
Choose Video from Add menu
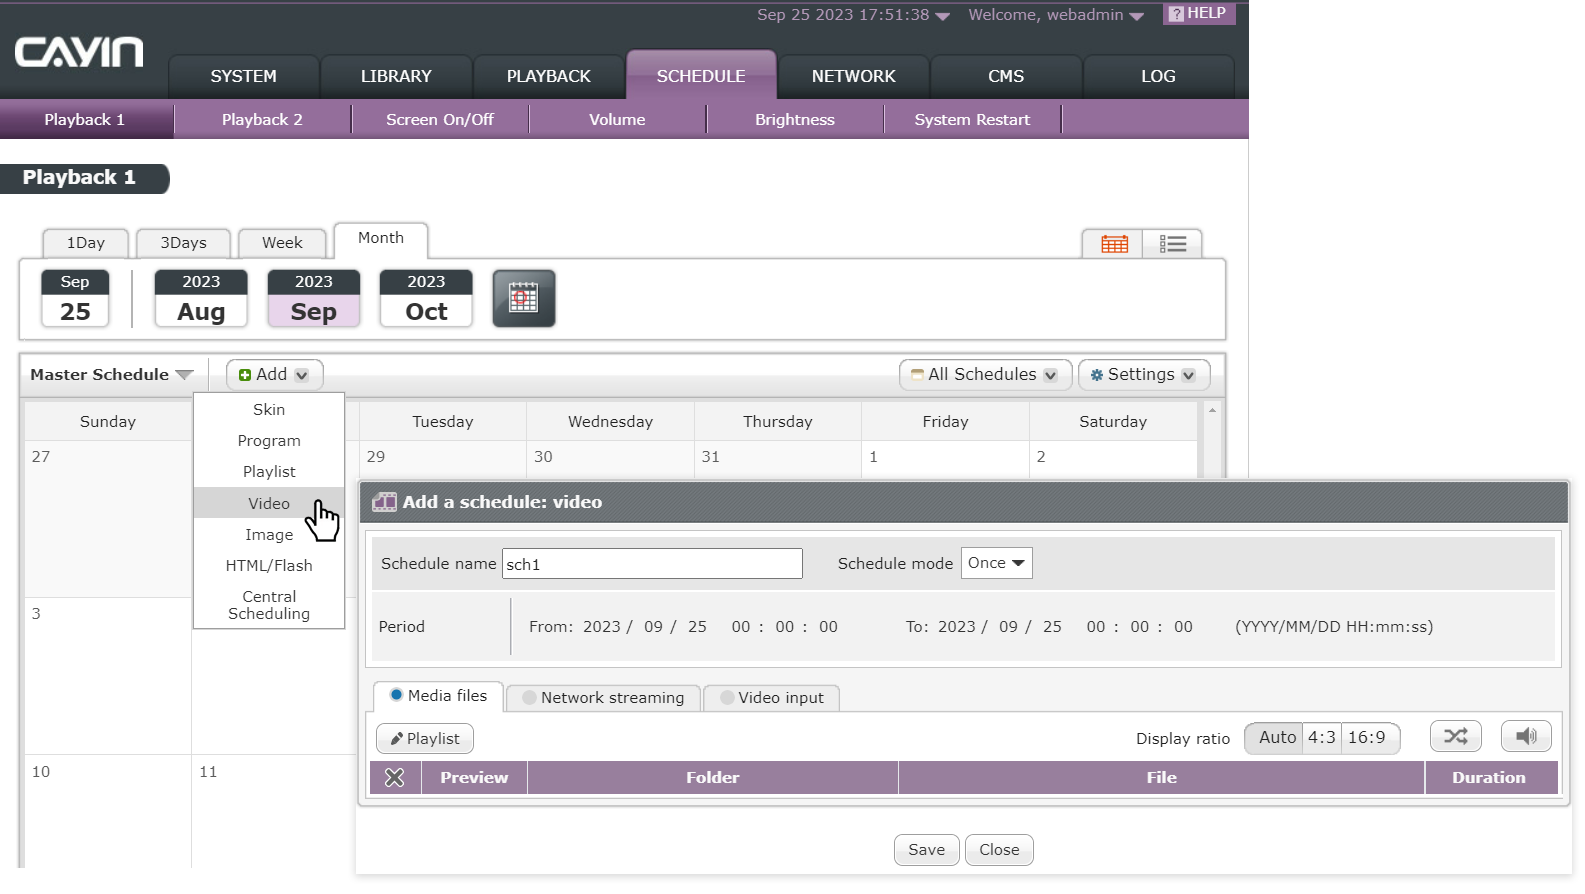point(269,503)
